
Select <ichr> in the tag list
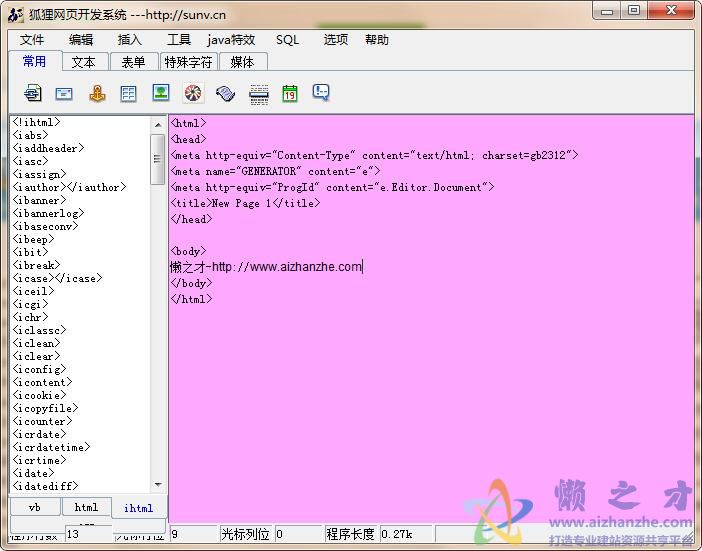tap(30, 317)
